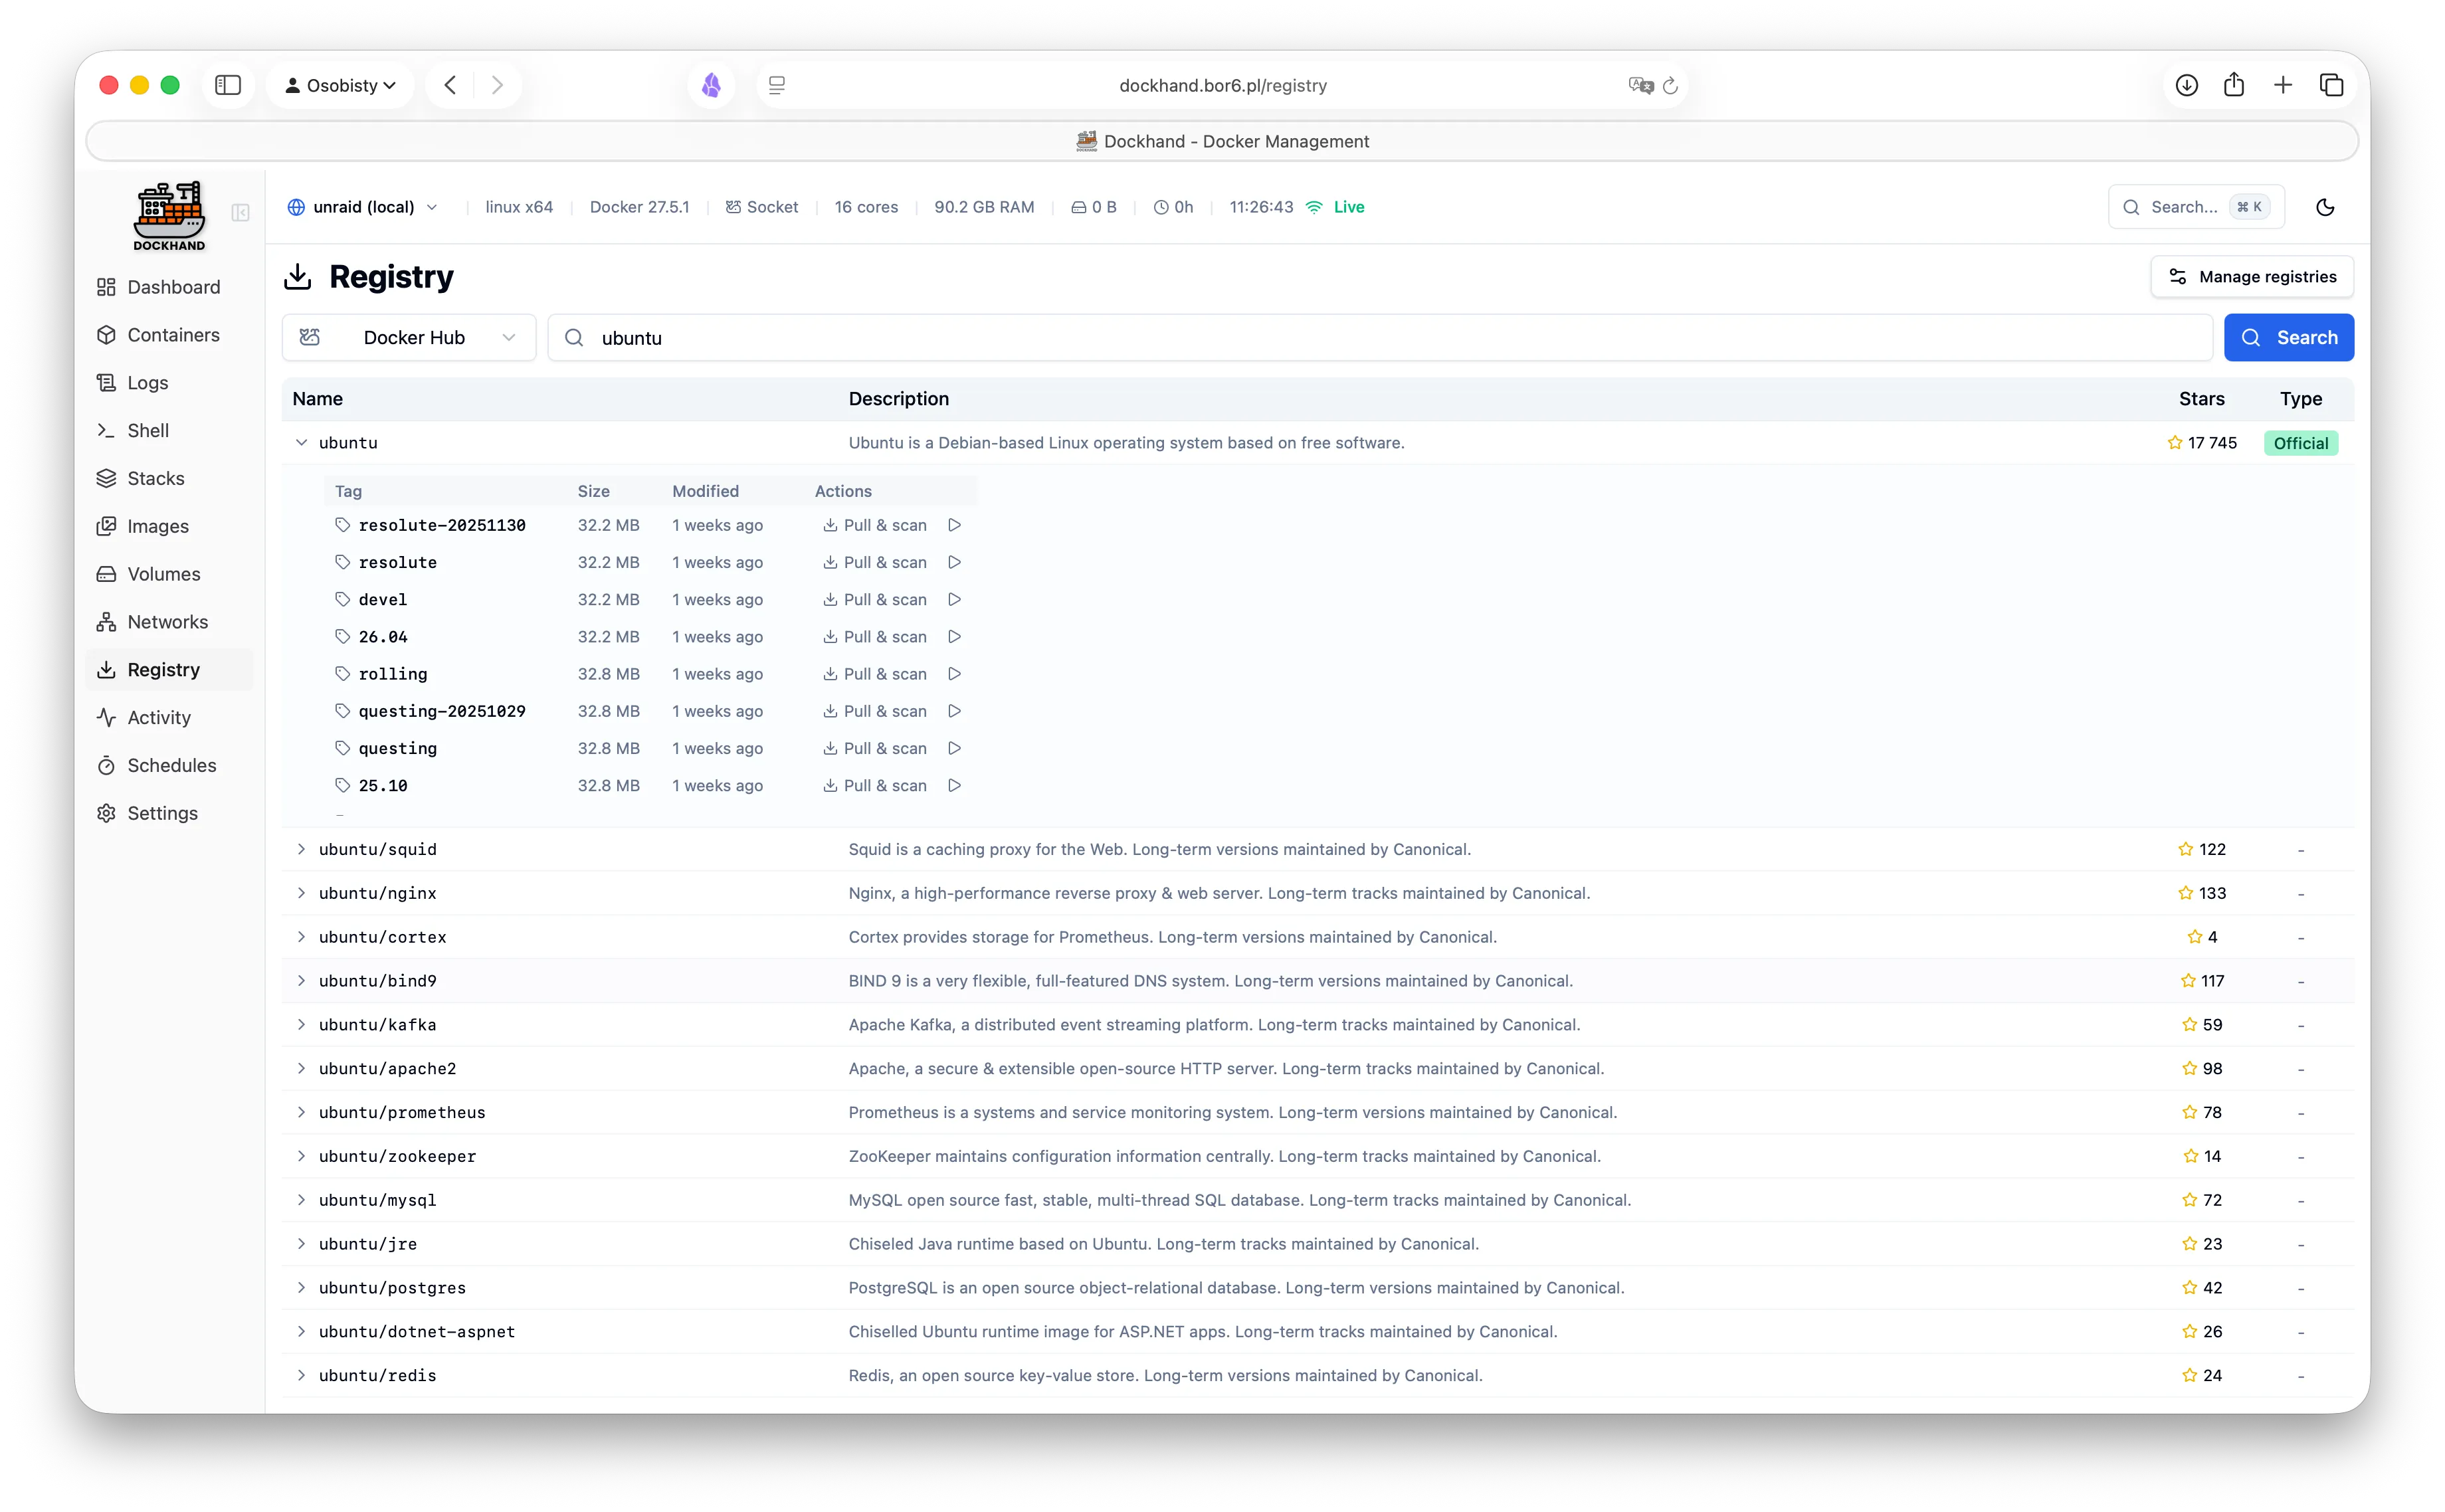This screenshot has height=1512, width=2445.
Task: Open Manage registries
Action: point(2251,276)
